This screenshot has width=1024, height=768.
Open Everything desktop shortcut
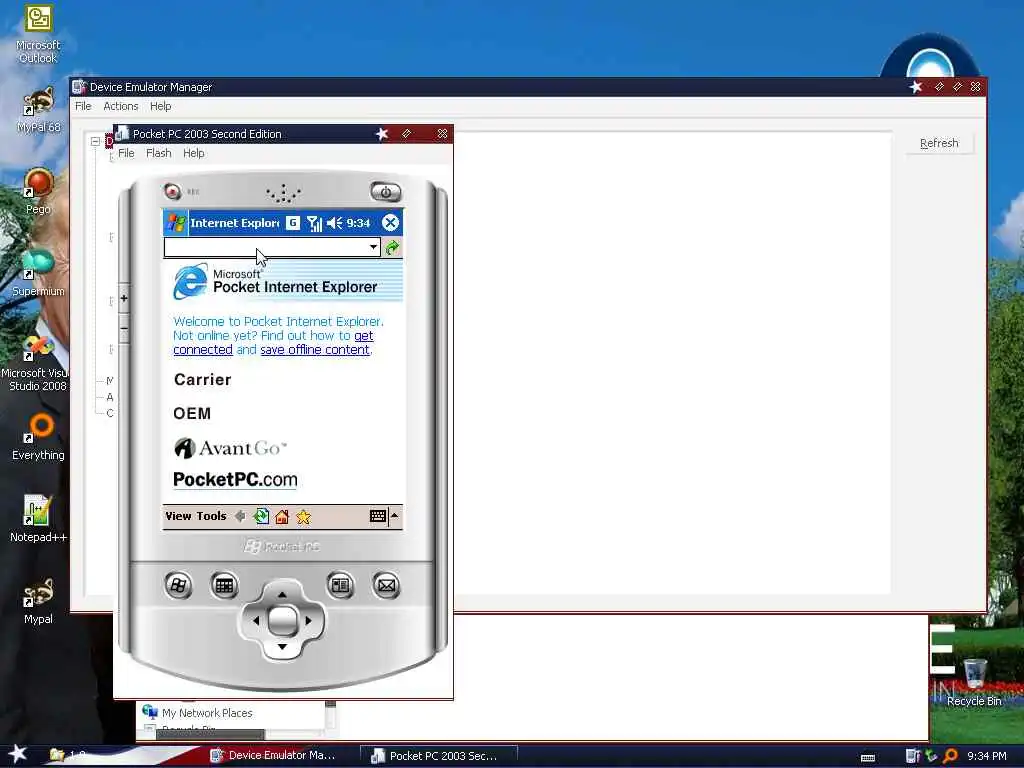38,438
